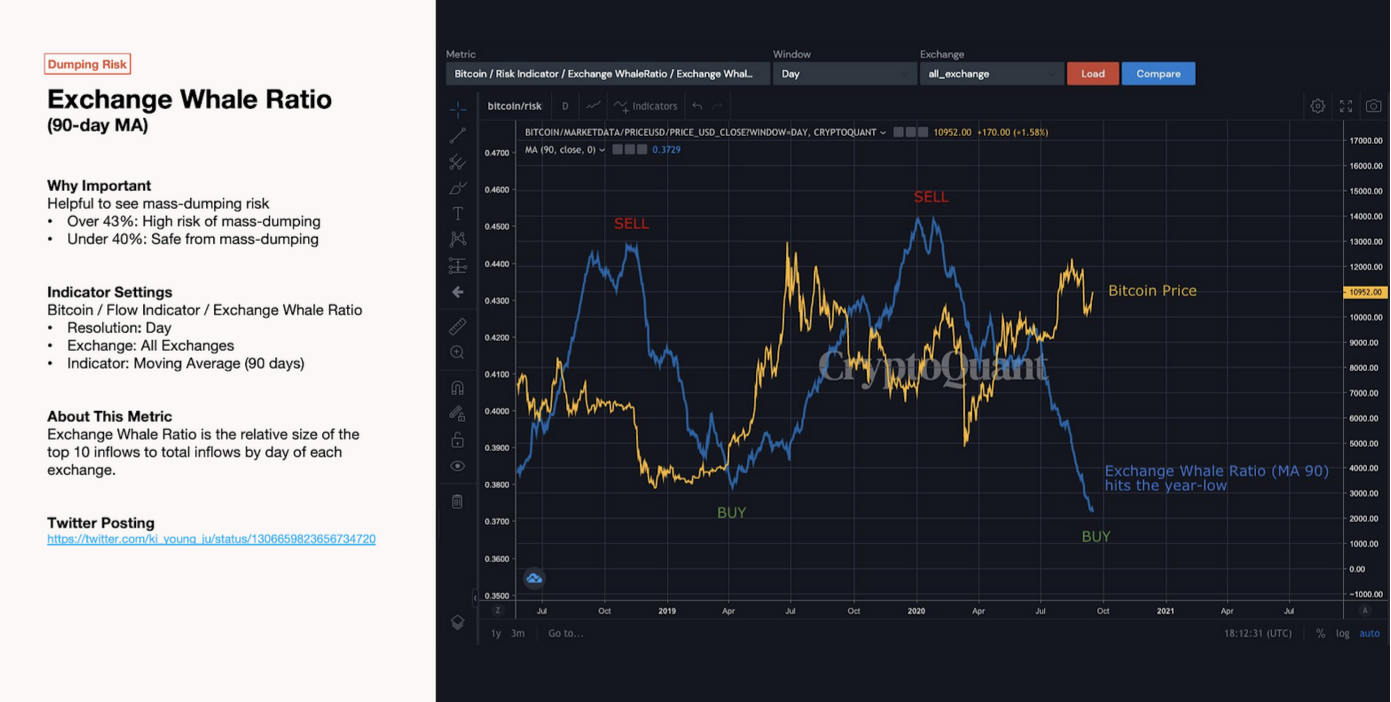The image size is (1391, 702).
Task: Open the Window dropdown showing Day
Action: [844, 74]
